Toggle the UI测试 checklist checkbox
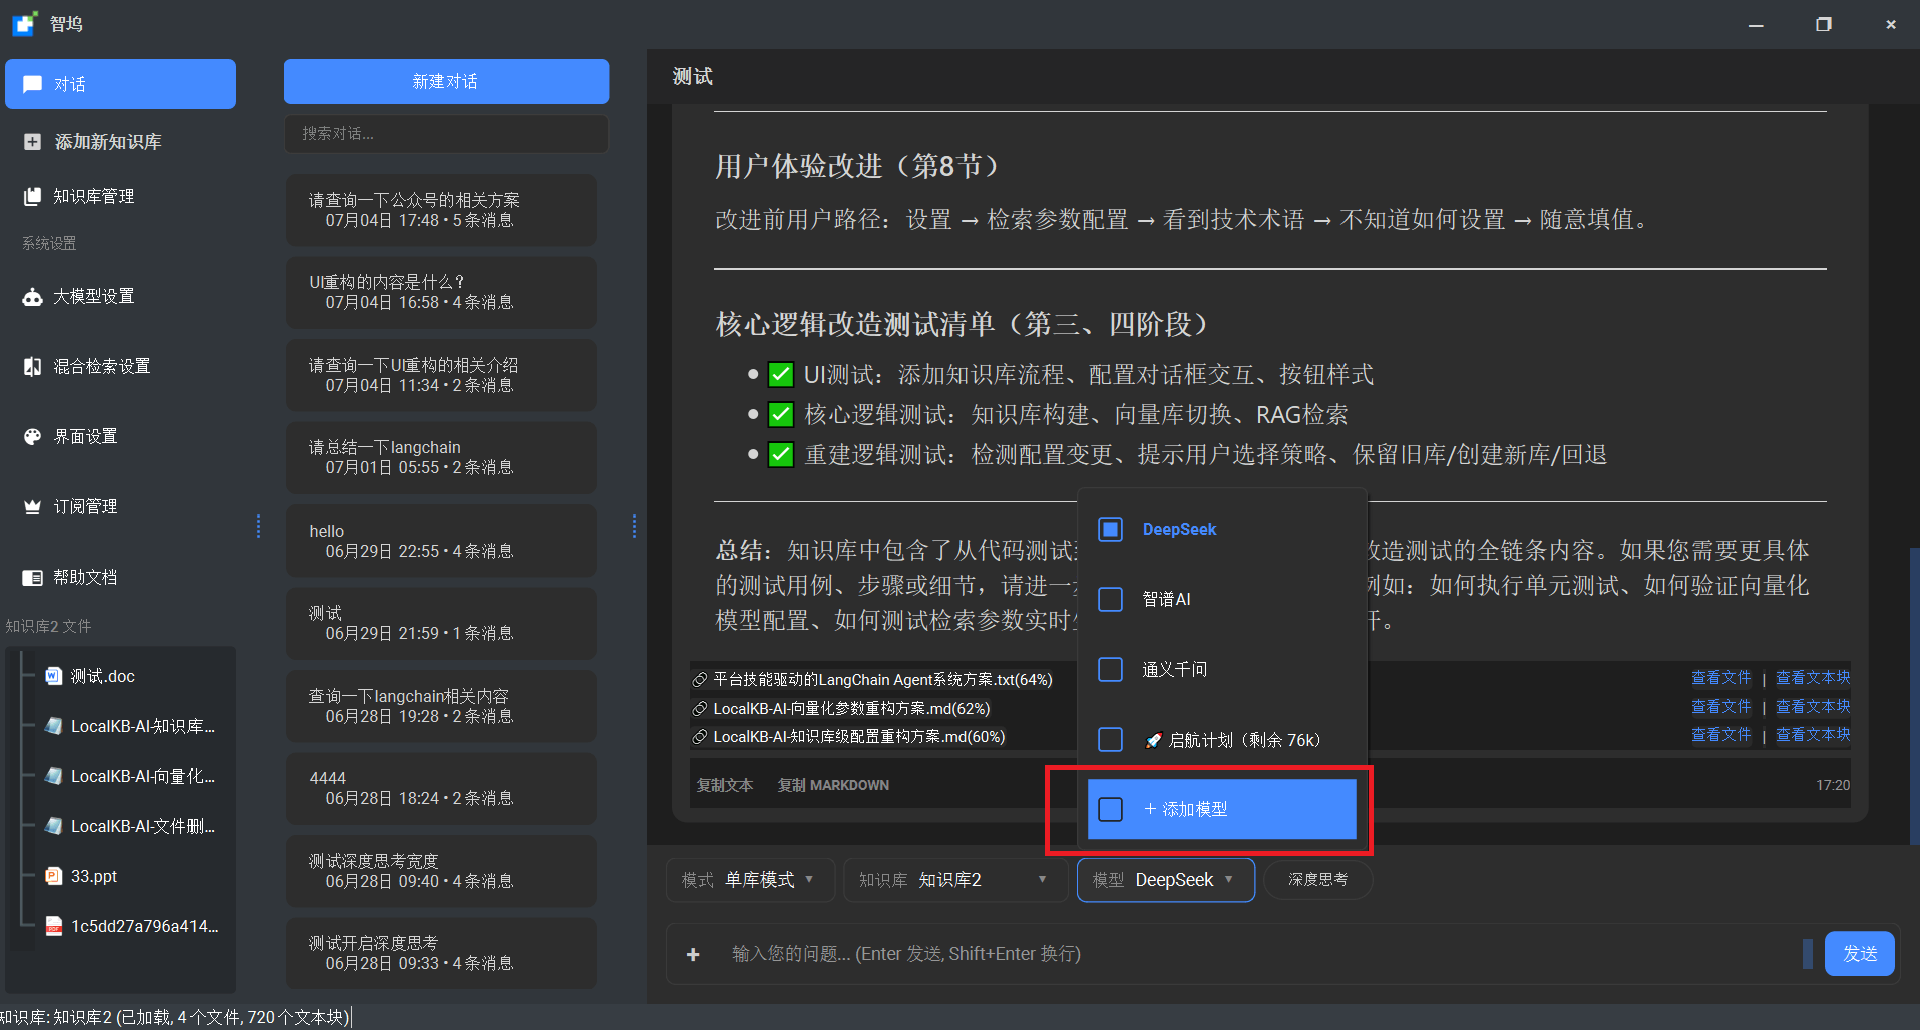Image resolution: width=1920 pixels, height=1030 pixels. coord(781,375)
